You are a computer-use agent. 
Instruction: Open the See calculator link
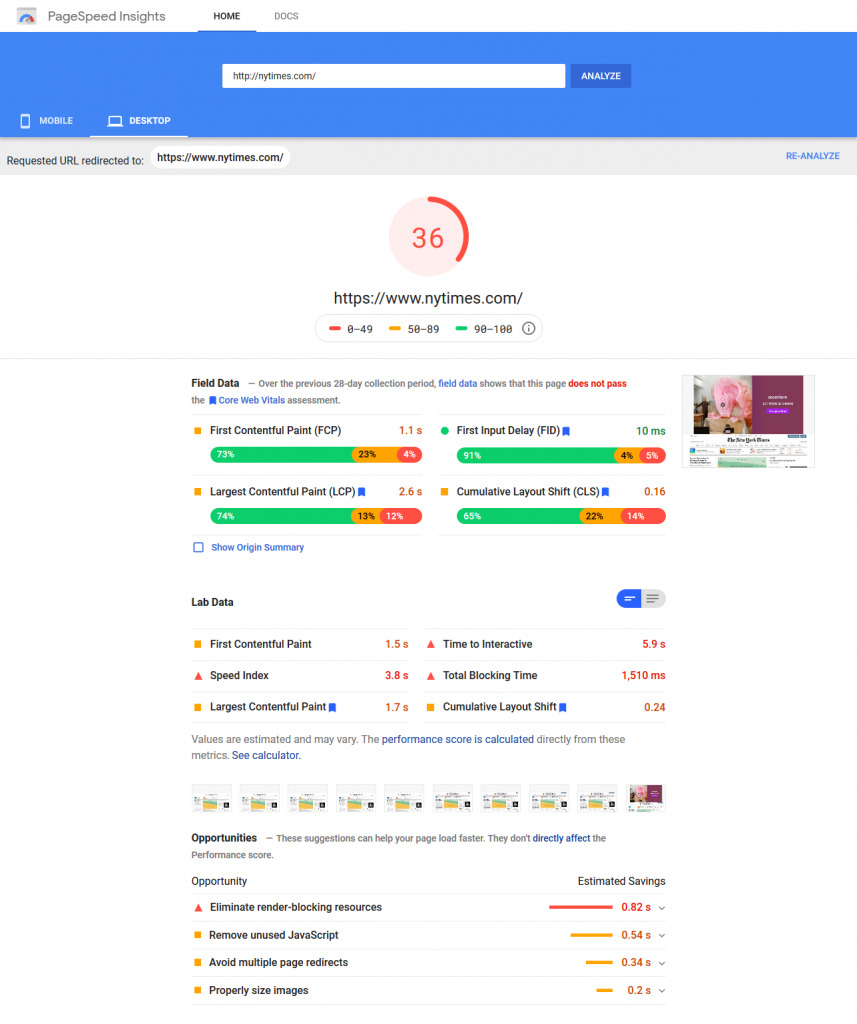tap(265, 756)
